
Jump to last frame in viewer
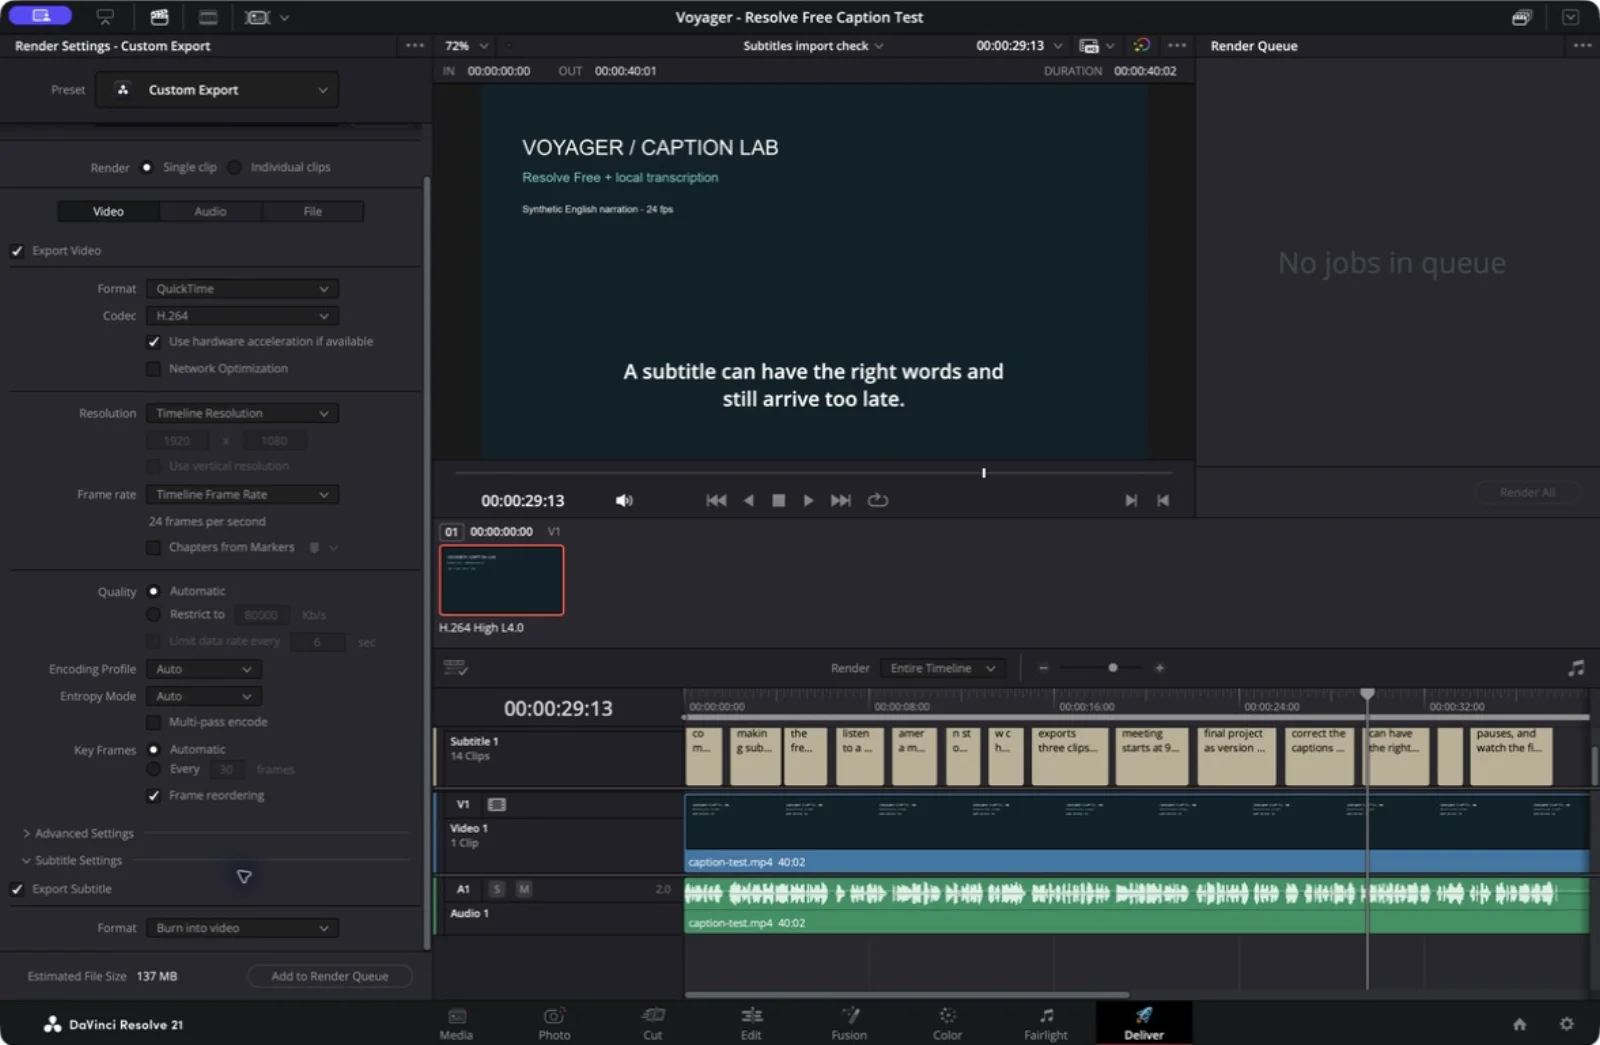(x=841, y=500)
